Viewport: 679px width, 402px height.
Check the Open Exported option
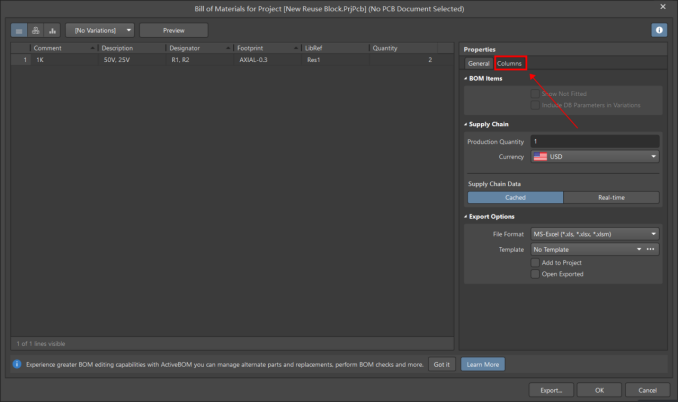(x=536, y=274)
